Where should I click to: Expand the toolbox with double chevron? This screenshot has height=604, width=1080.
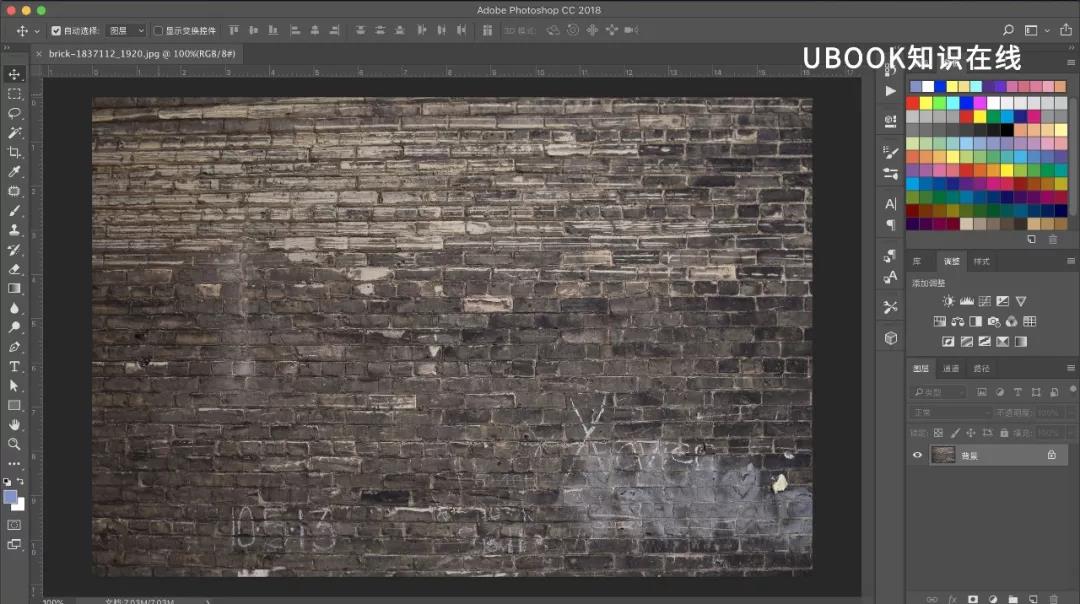7,48
